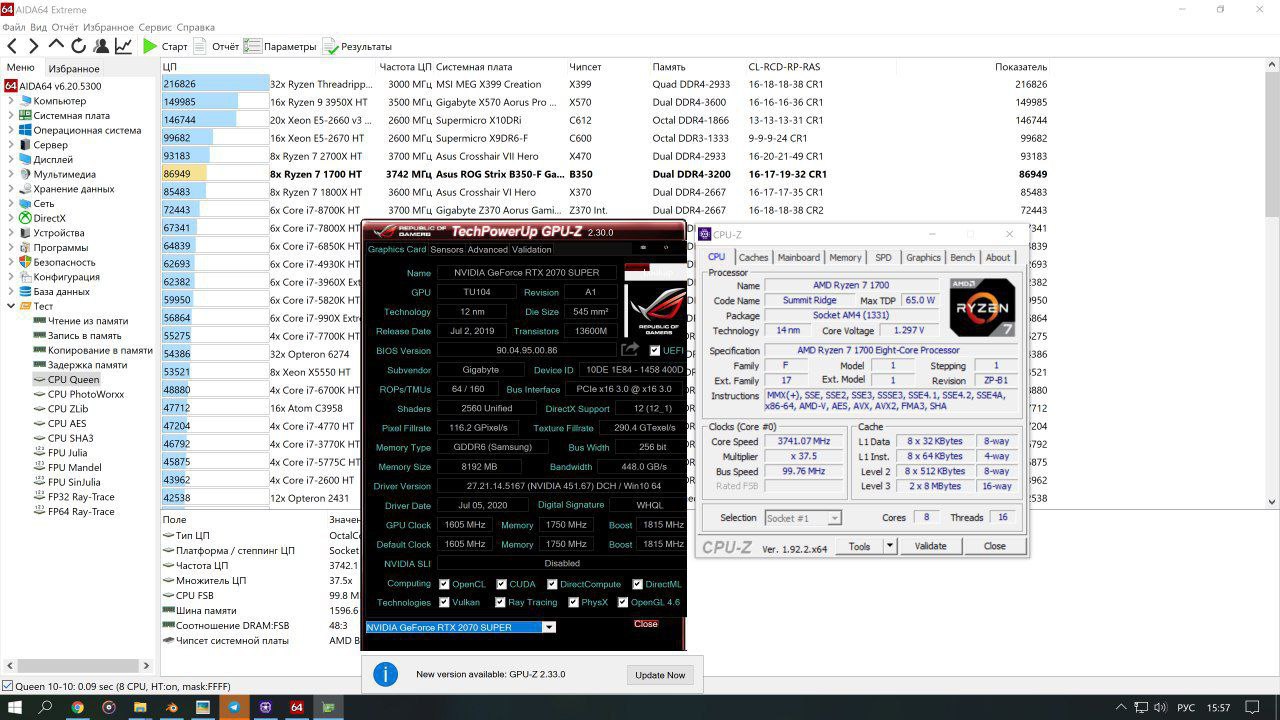Toggle the Vulkan checkbox in GPU-Z
This screenshot has width=1280, height=720.
(444, 602)
